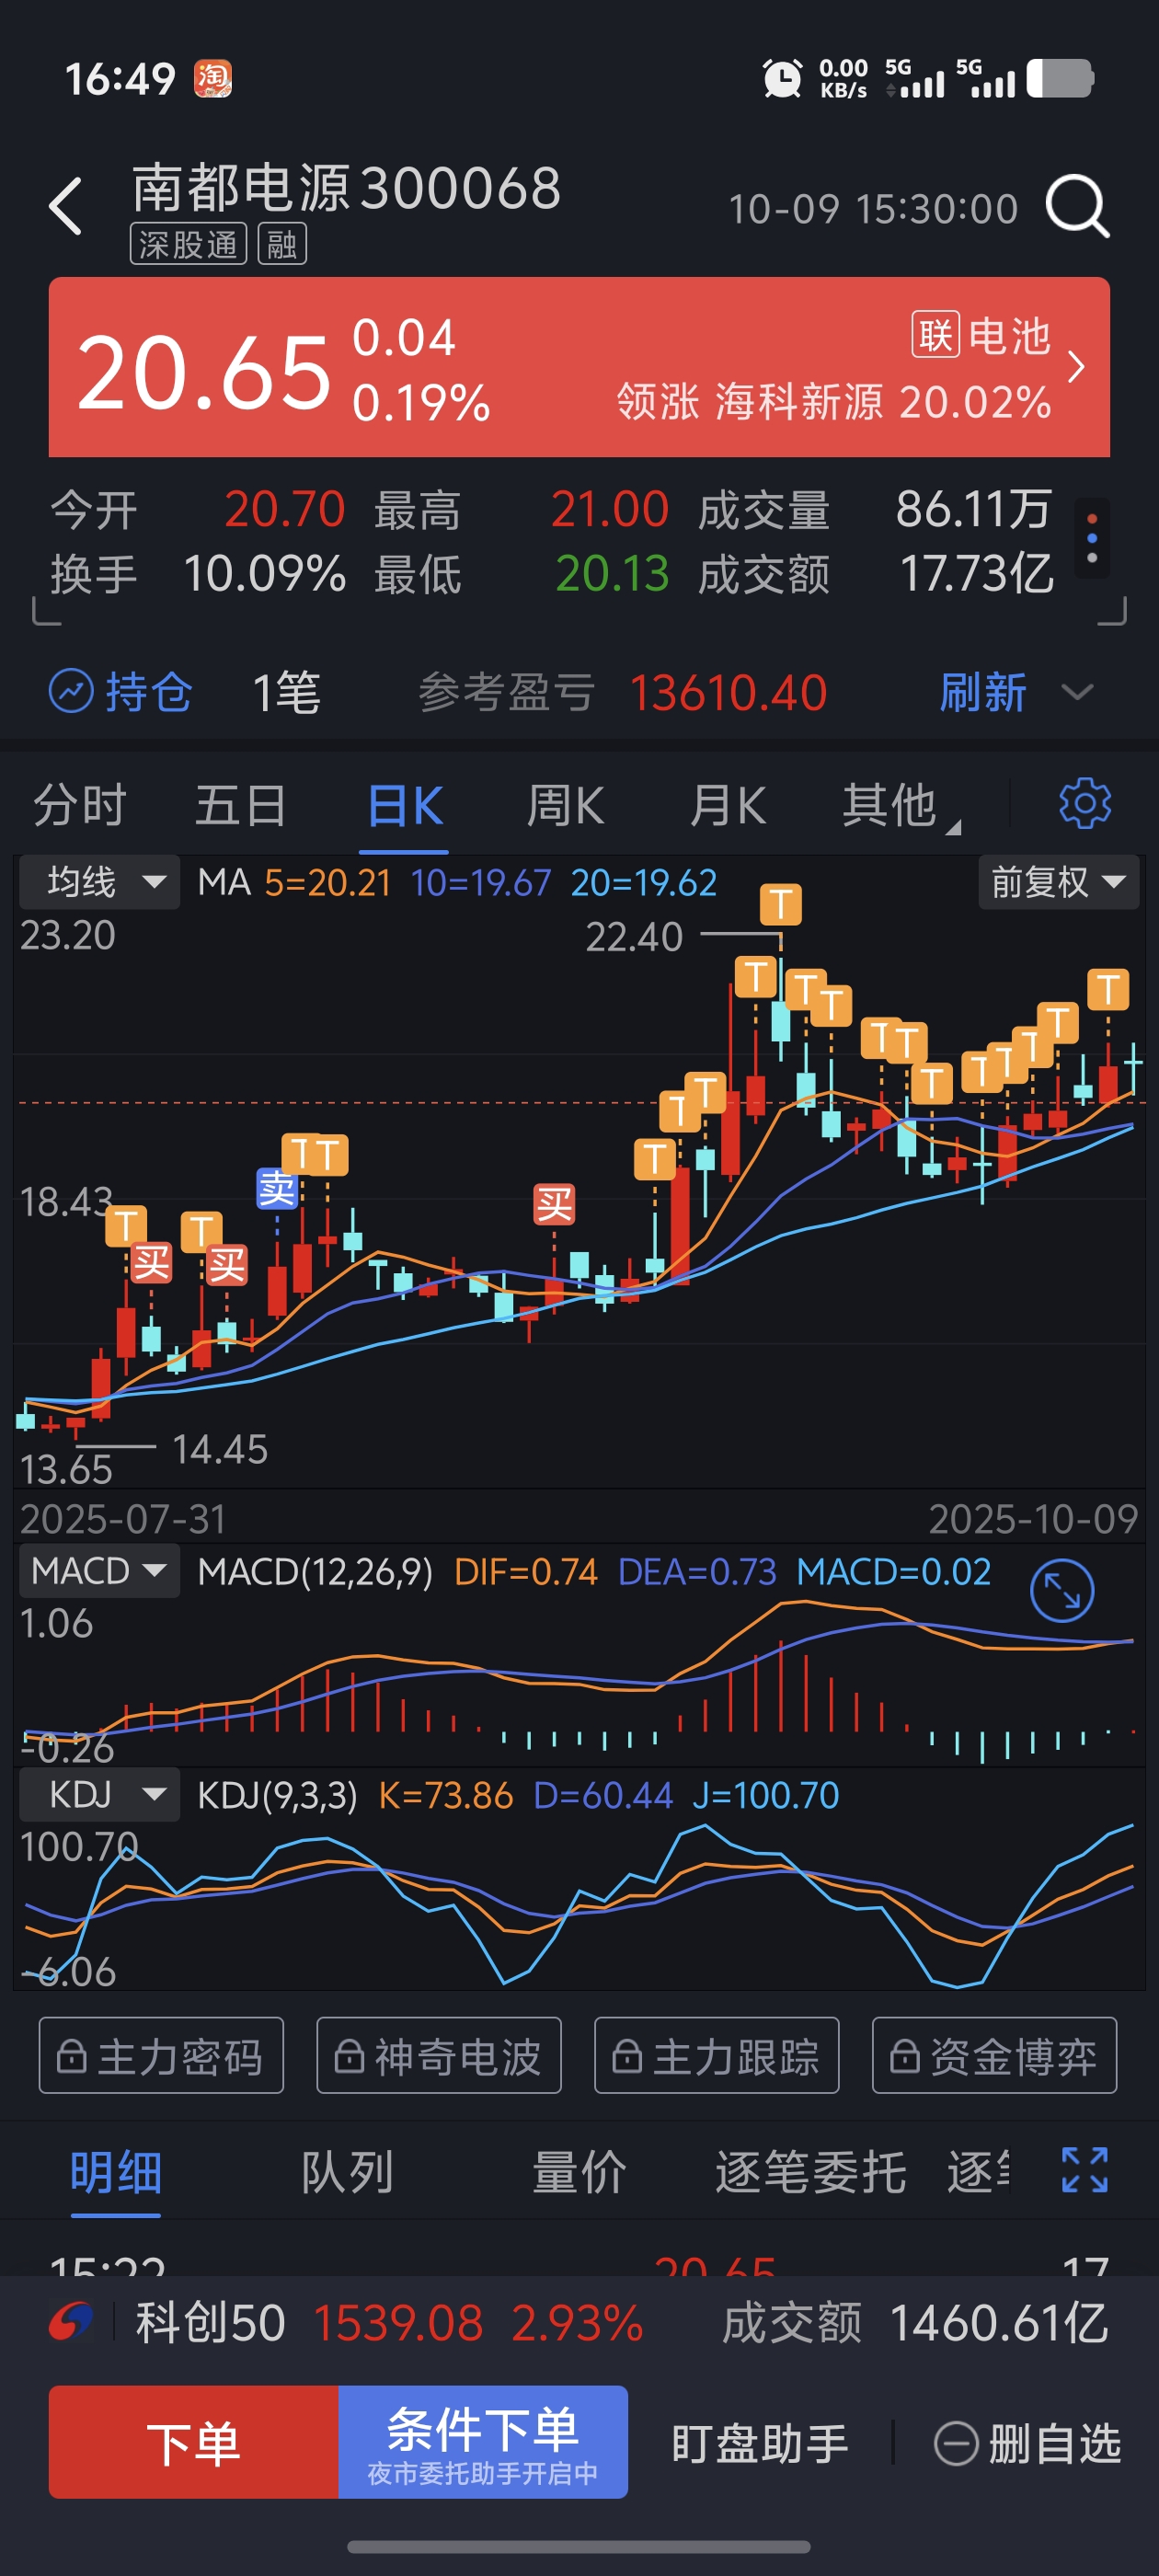This screenshot has height=2576, width=1159.
Task: Open locked 神奇电波 indicator
Action: [x=439, y=2055]
